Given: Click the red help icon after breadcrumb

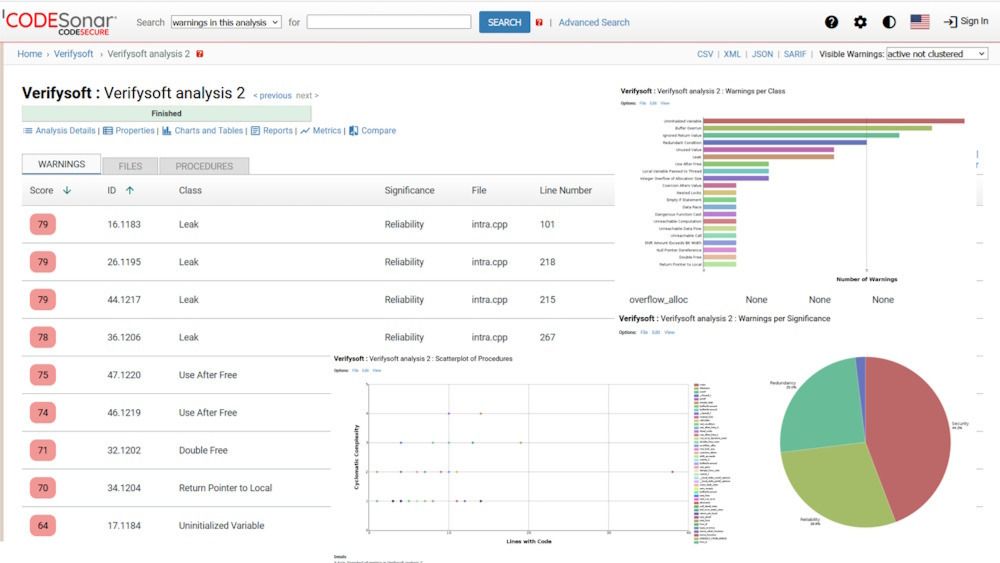Looking at the screenshot, I should point(200,54).
